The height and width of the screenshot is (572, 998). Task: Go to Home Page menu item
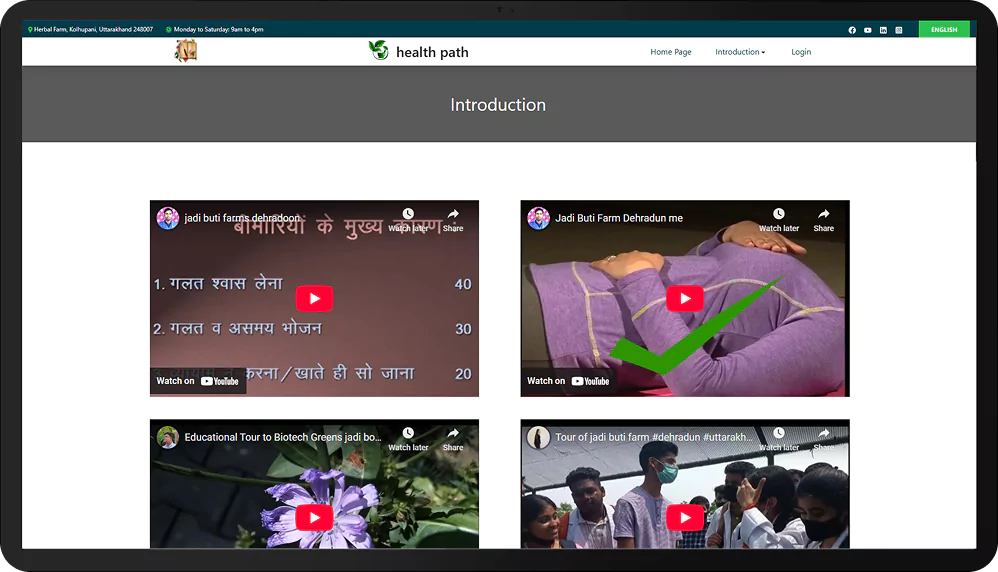pyautogui.click(x=671, y=52)
